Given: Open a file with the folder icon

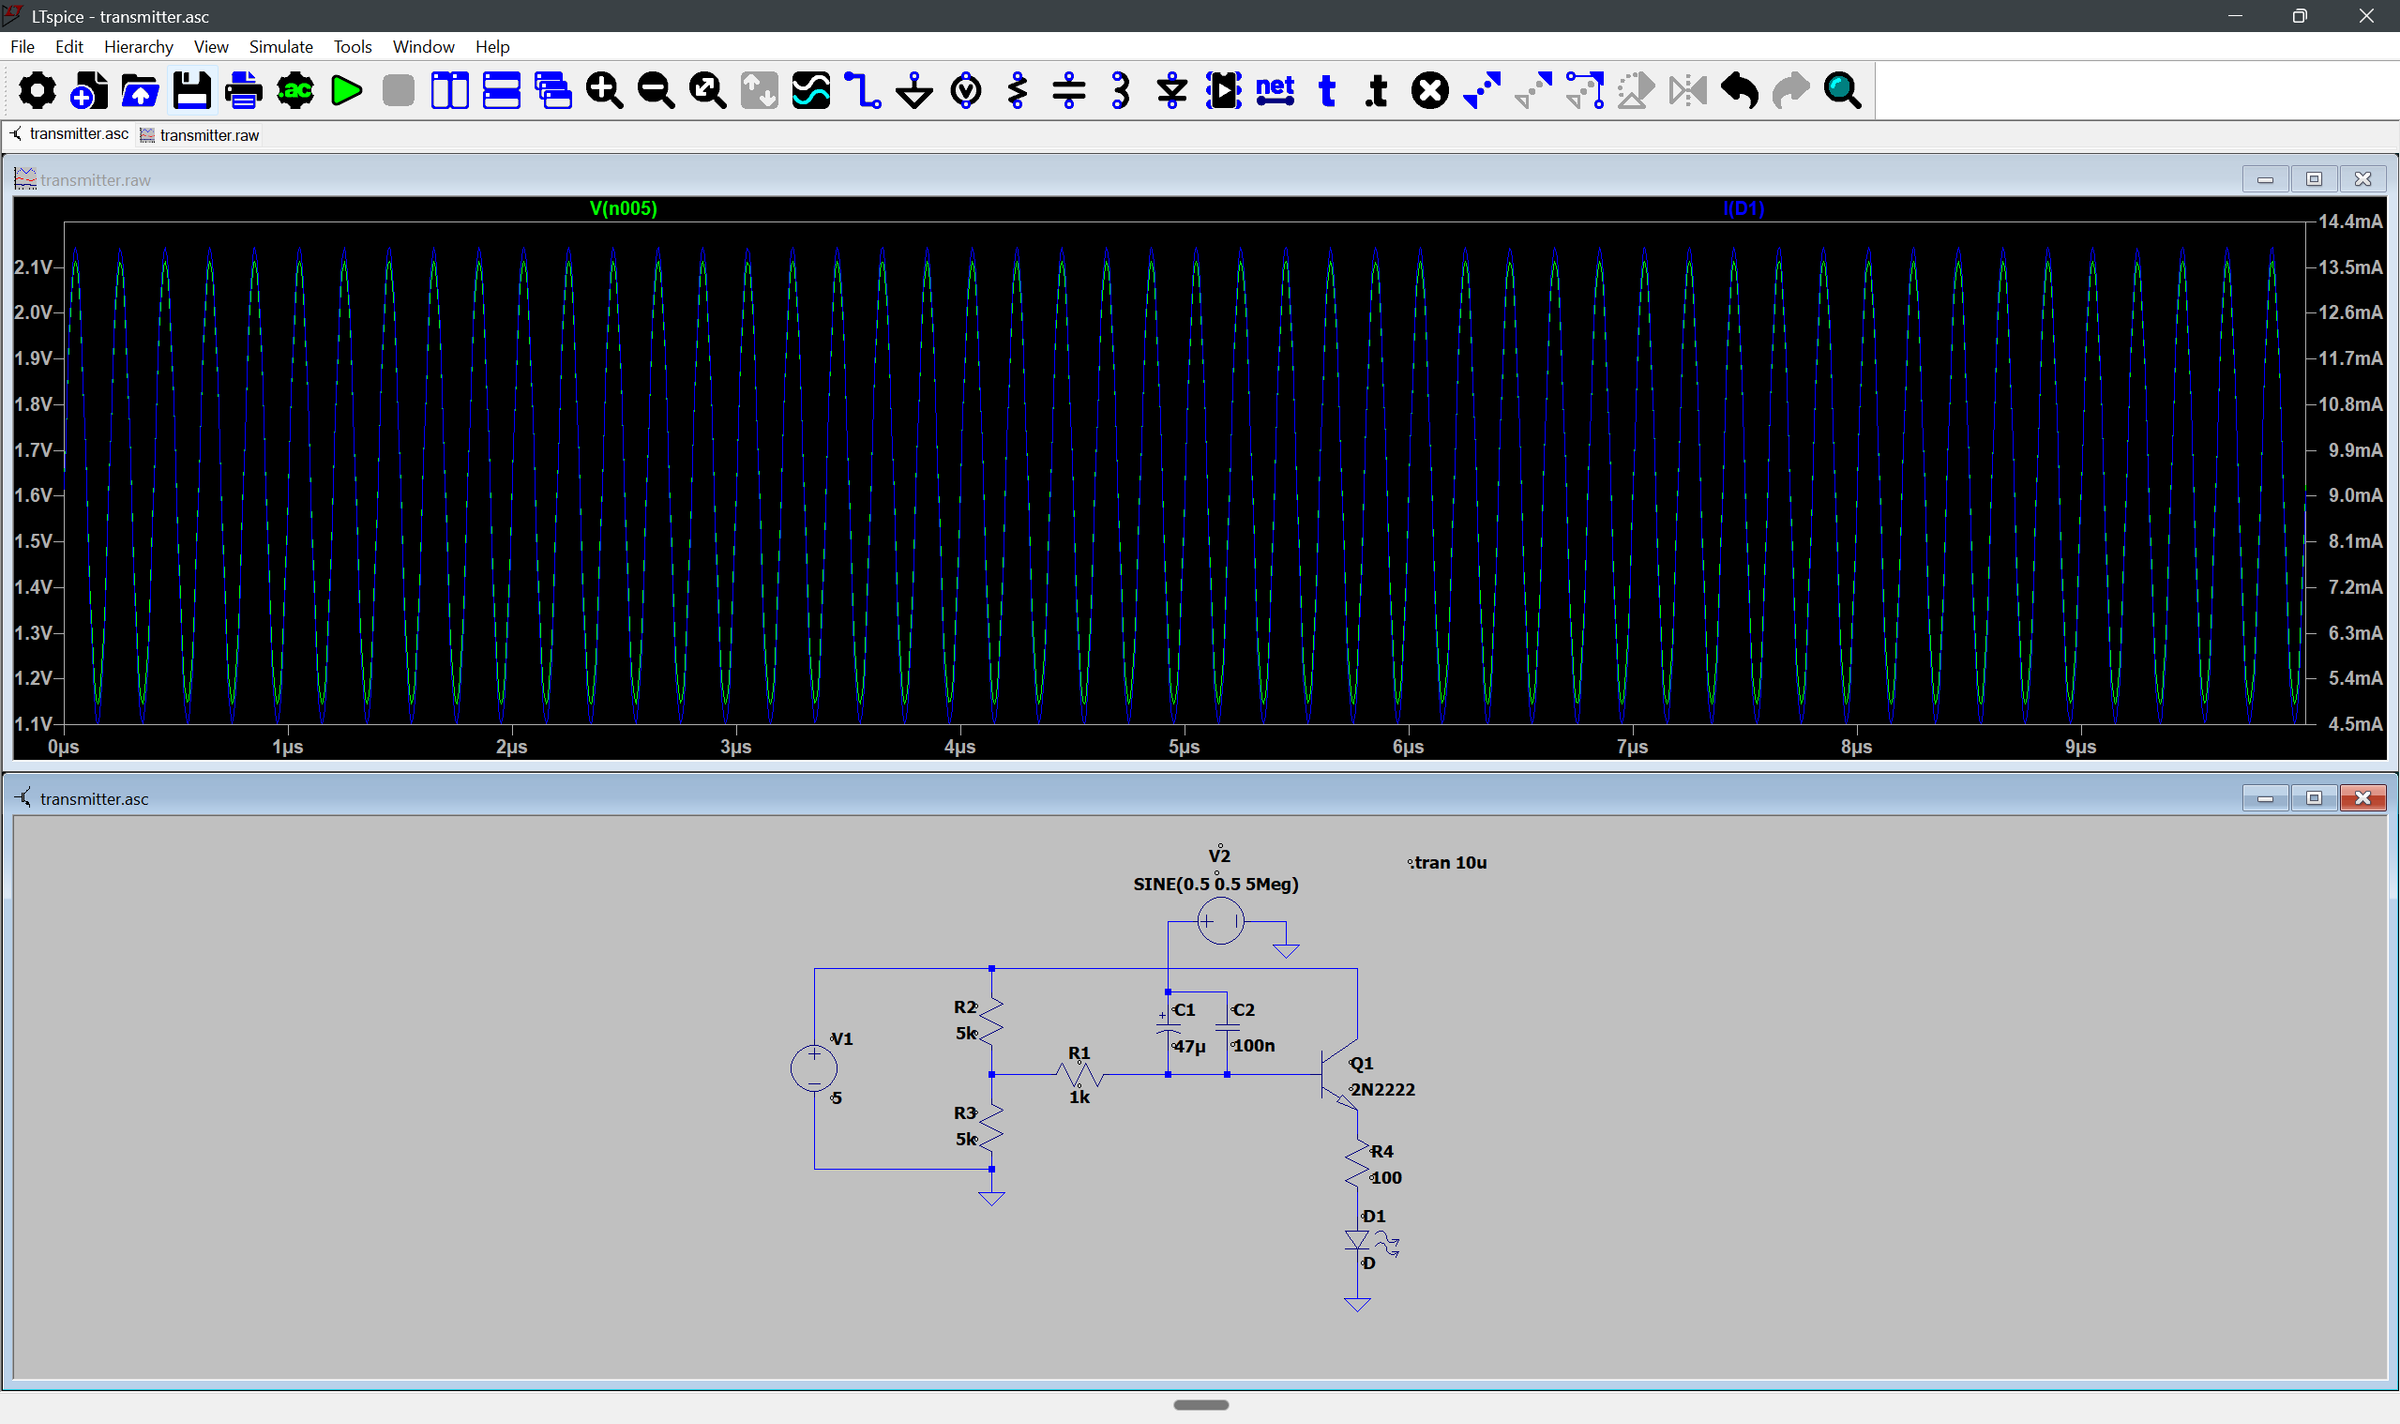Looking at the screenshot, I should pos(140,91).
